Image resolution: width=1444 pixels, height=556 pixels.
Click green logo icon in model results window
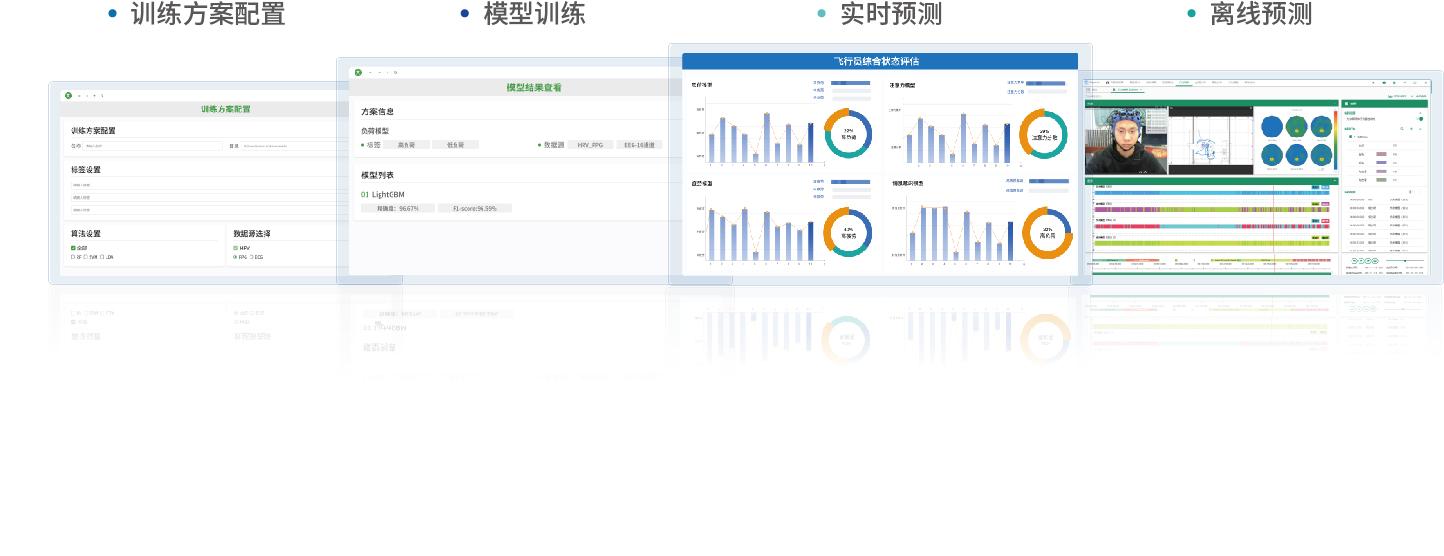coord(356,72)
